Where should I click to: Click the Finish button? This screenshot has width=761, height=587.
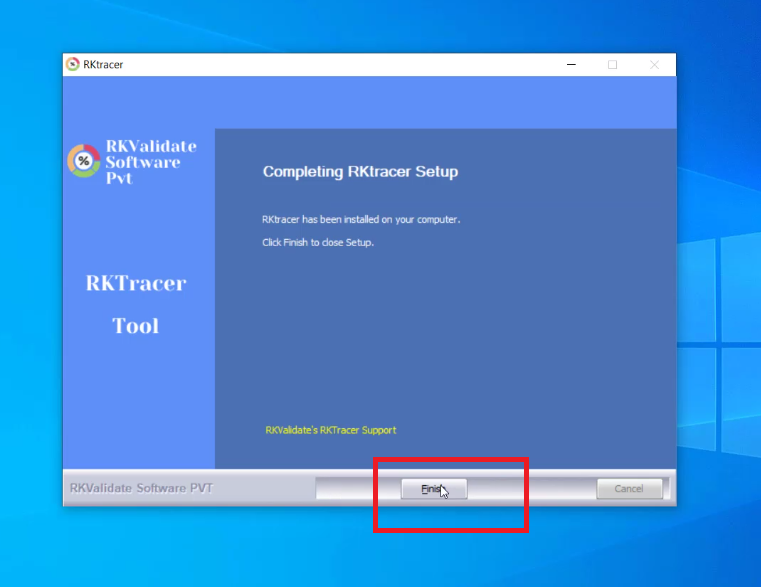434,489
